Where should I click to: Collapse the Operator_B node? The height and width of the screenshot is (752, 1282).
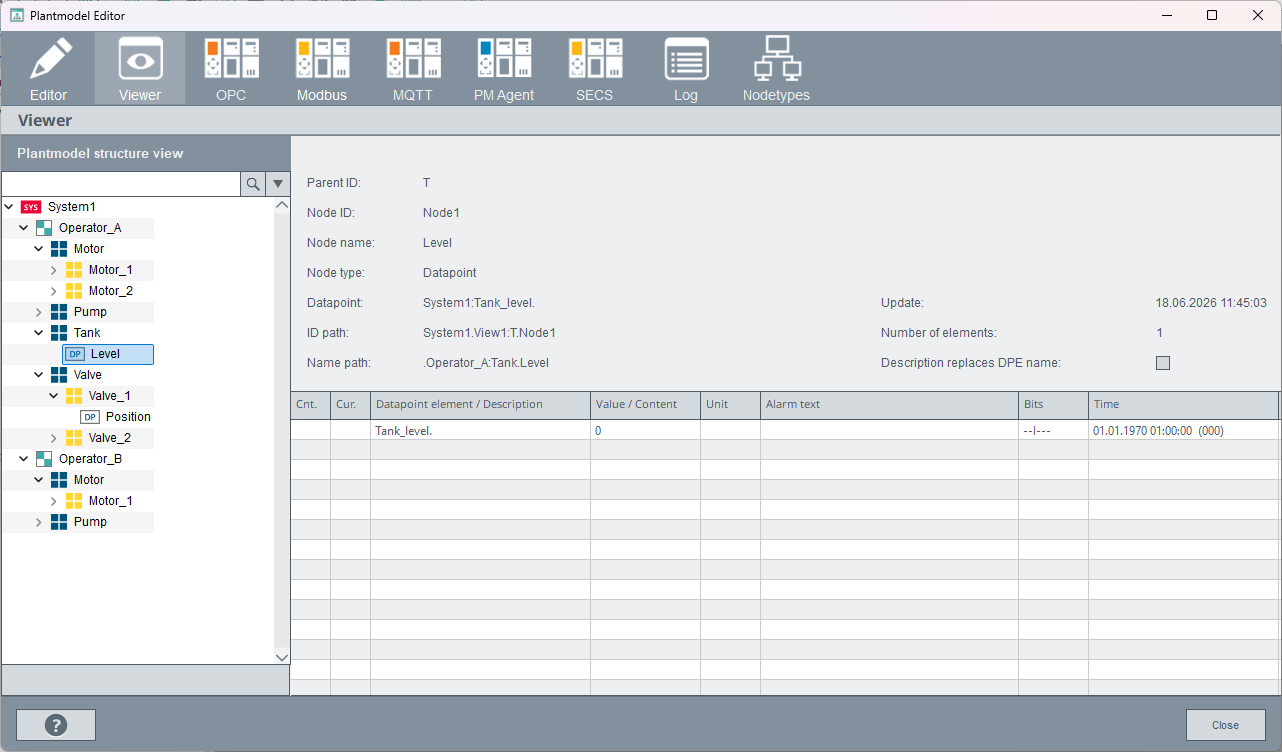[24, 459]
